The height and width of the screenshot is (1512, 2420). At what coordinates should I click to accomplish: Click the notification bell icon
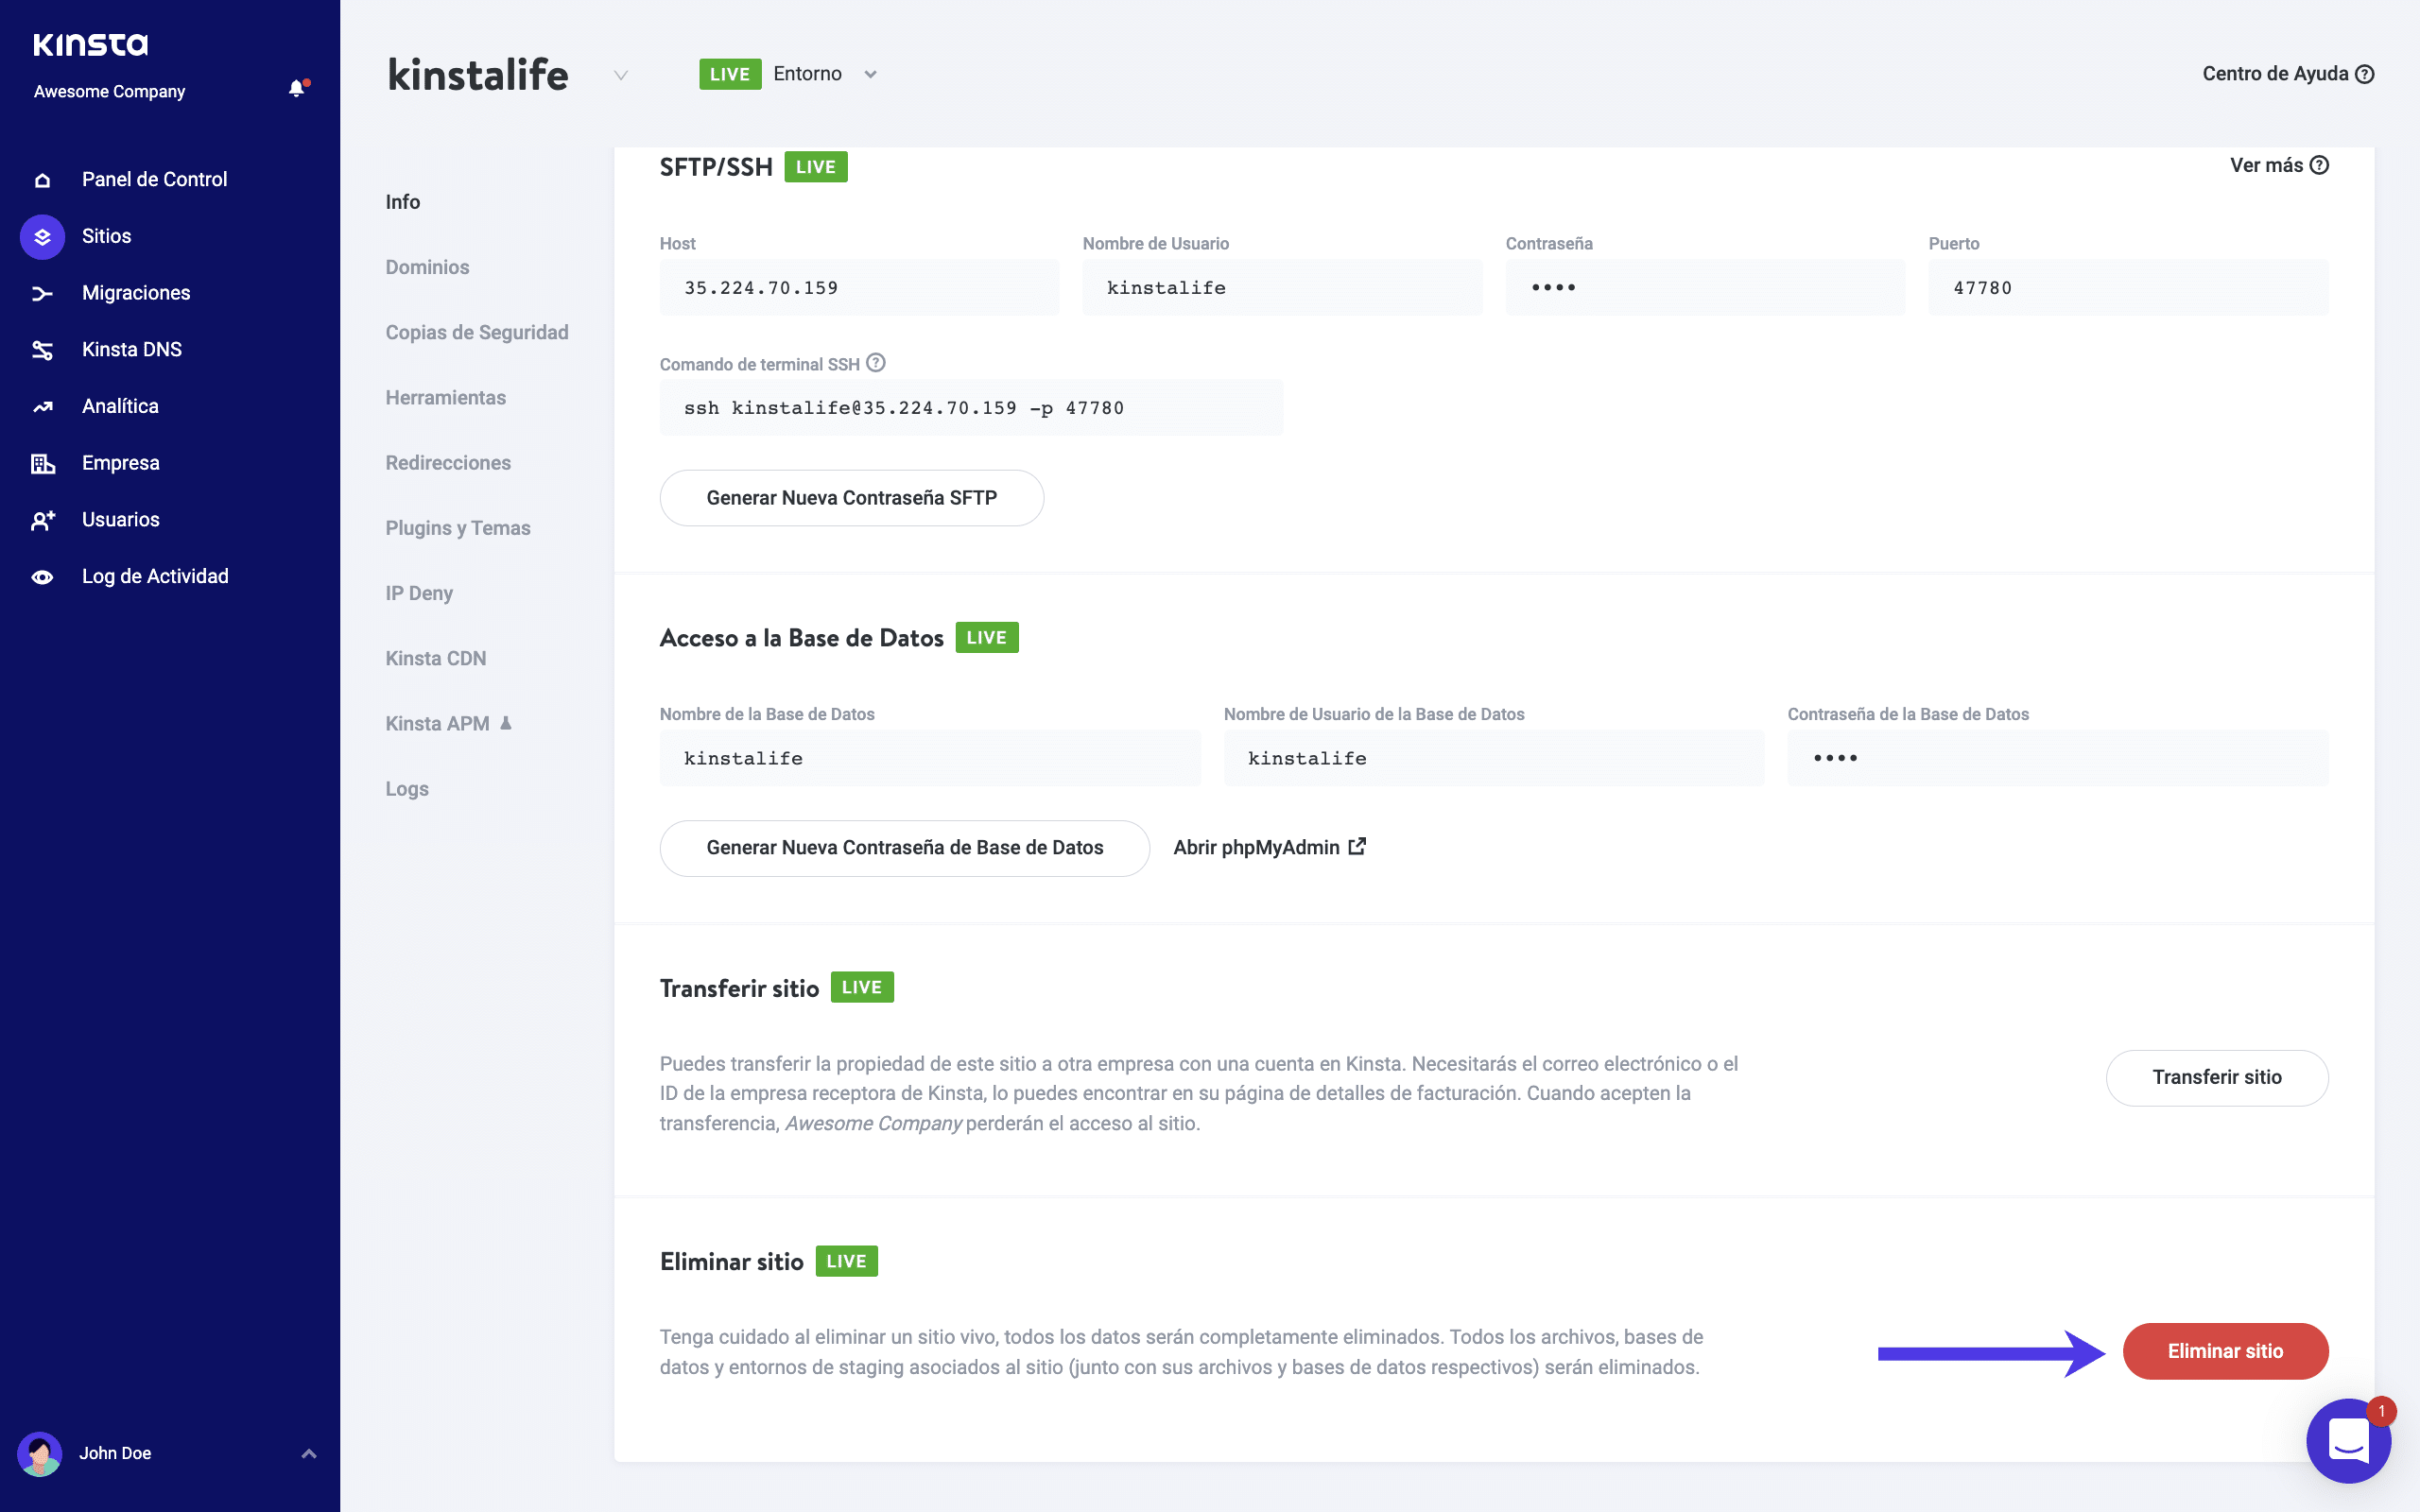tap(297, 89)
